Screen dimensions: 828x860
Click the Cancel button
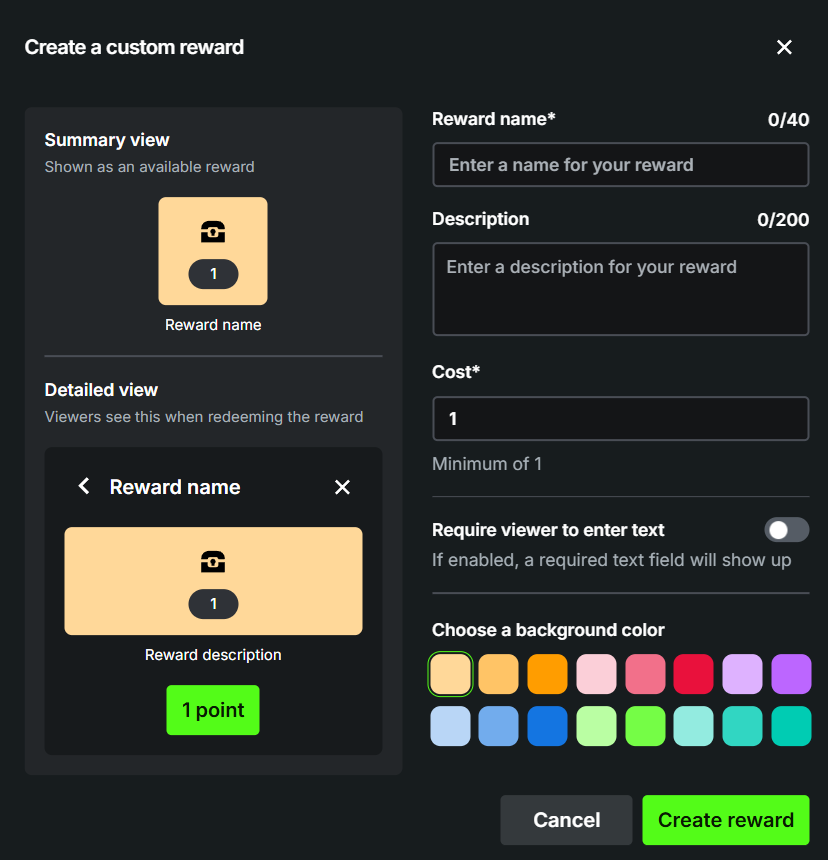point(566,820)
